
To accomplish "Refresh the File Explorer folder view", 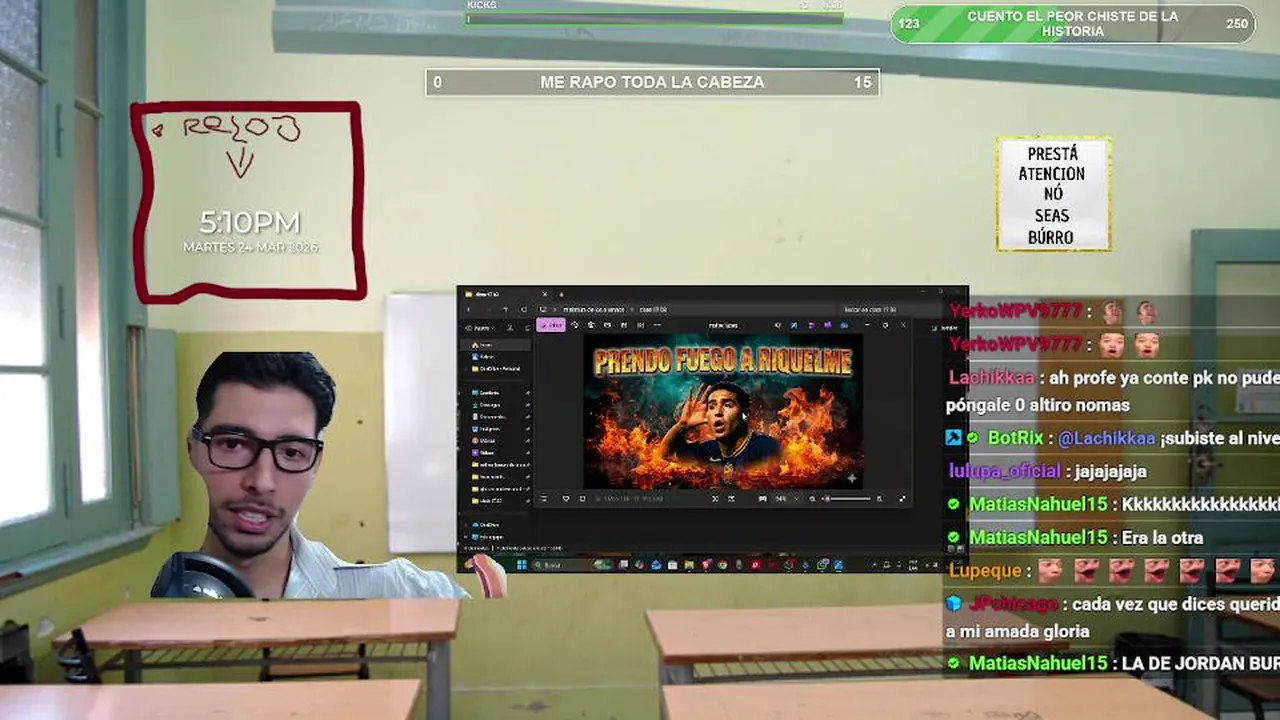I will click(523, 310).
